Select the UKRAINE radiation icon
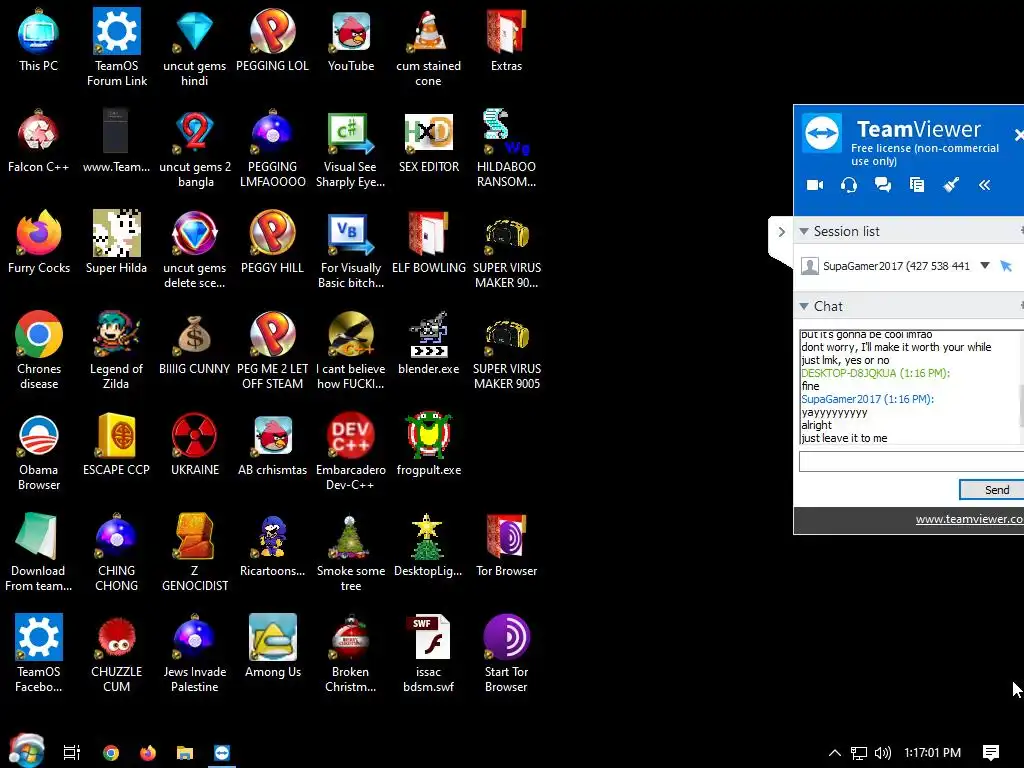Screen dimensions: 1024x768 195,445
